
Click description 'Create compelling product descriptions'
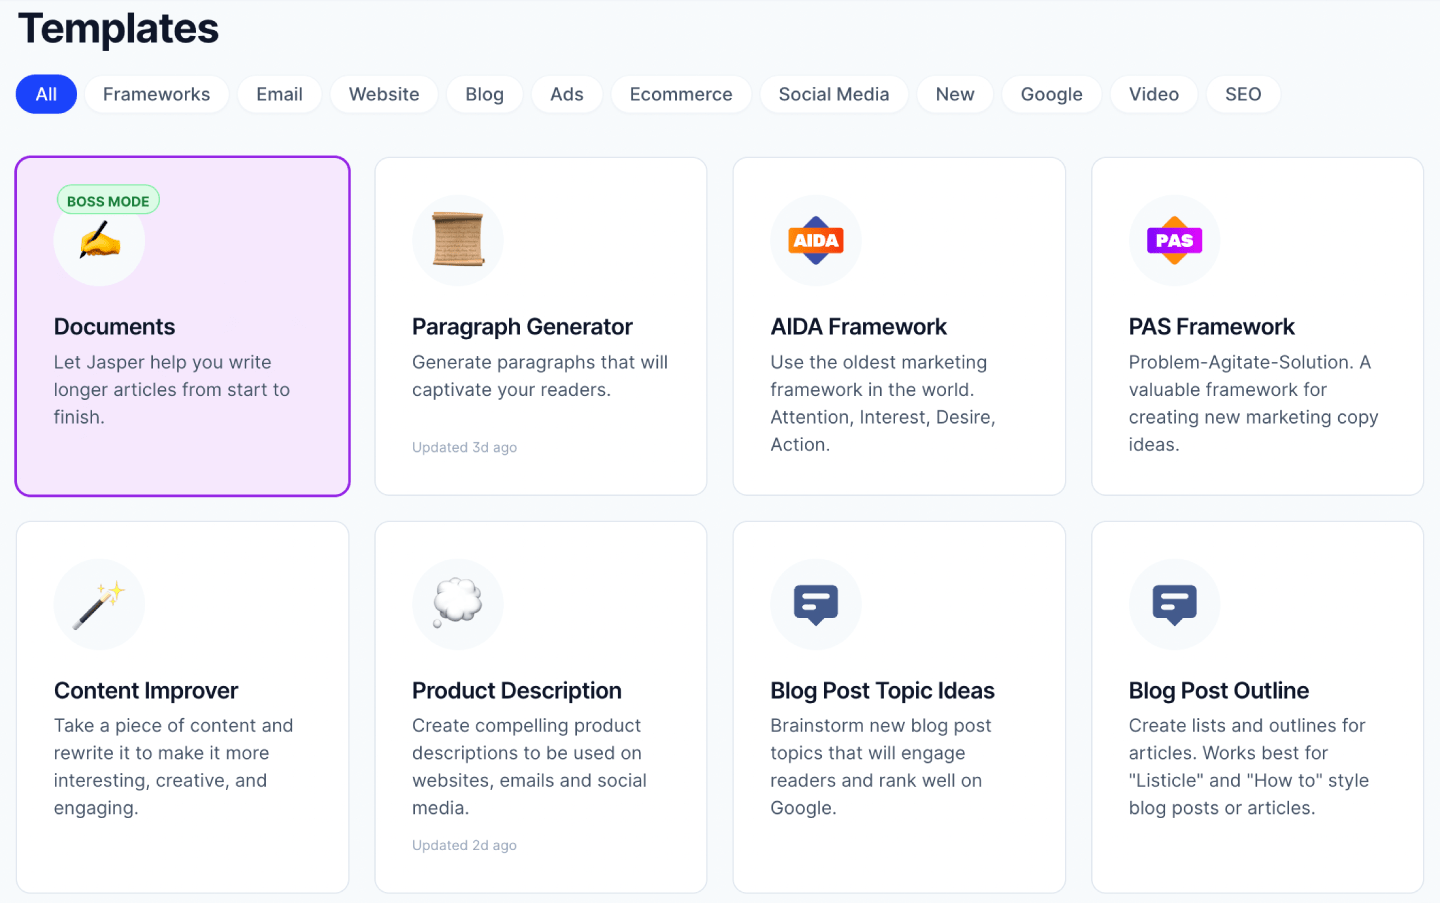[x=529, y=766]
